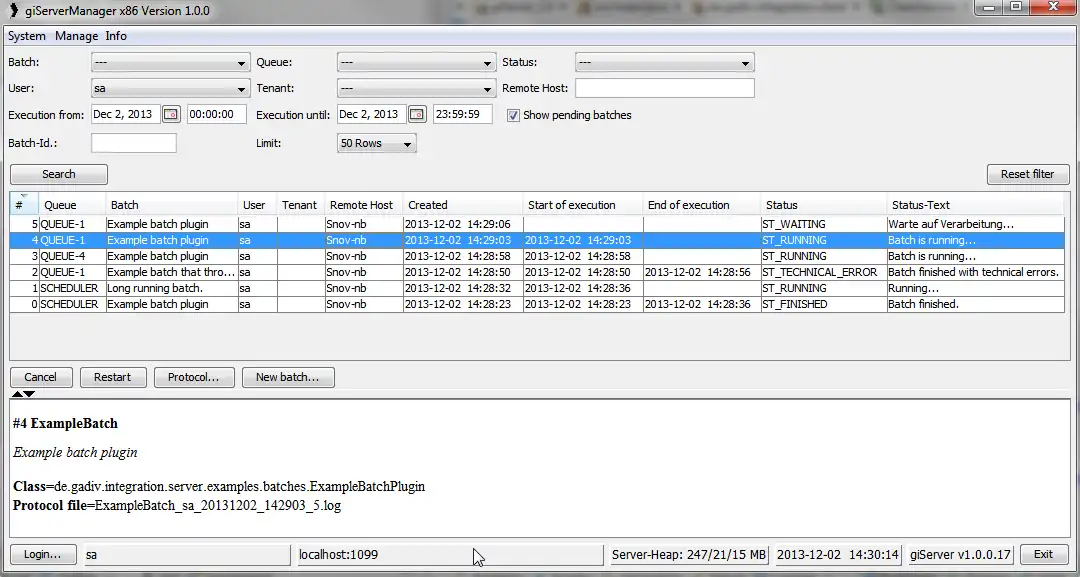
Task: Select the Long running batch. row
Action: tap(537, 288)
